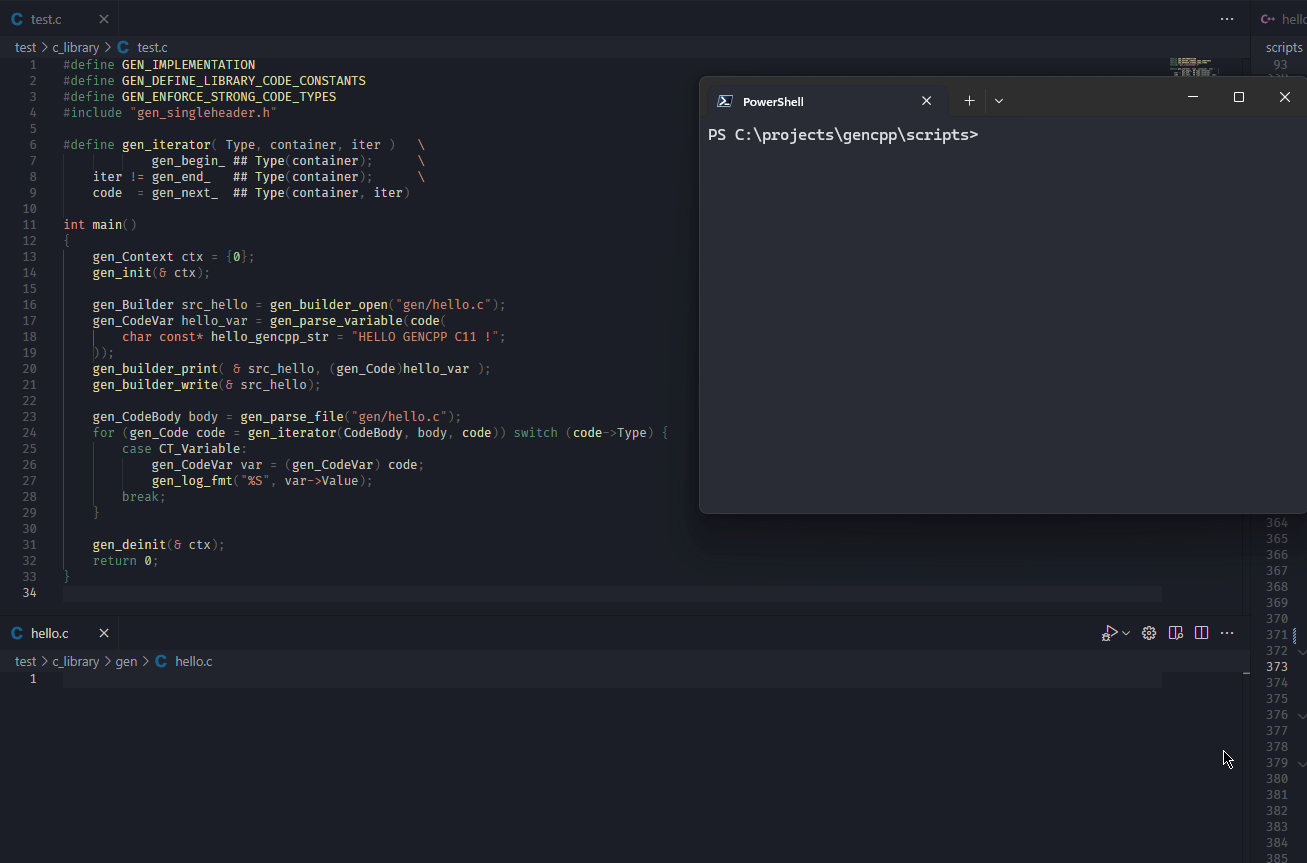Maximize the PowerShell terminal window

[1239, 97]
